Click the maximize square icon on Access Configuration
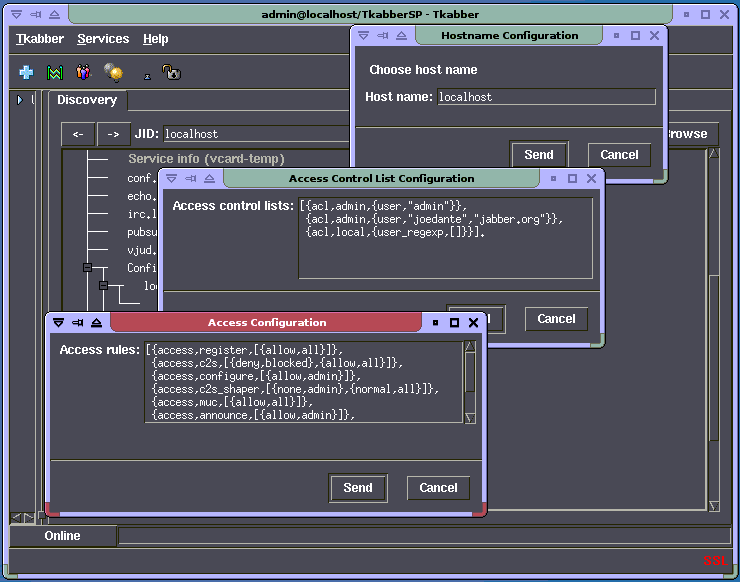The height and width of the screenshot is (582, 740). point(455,323)
